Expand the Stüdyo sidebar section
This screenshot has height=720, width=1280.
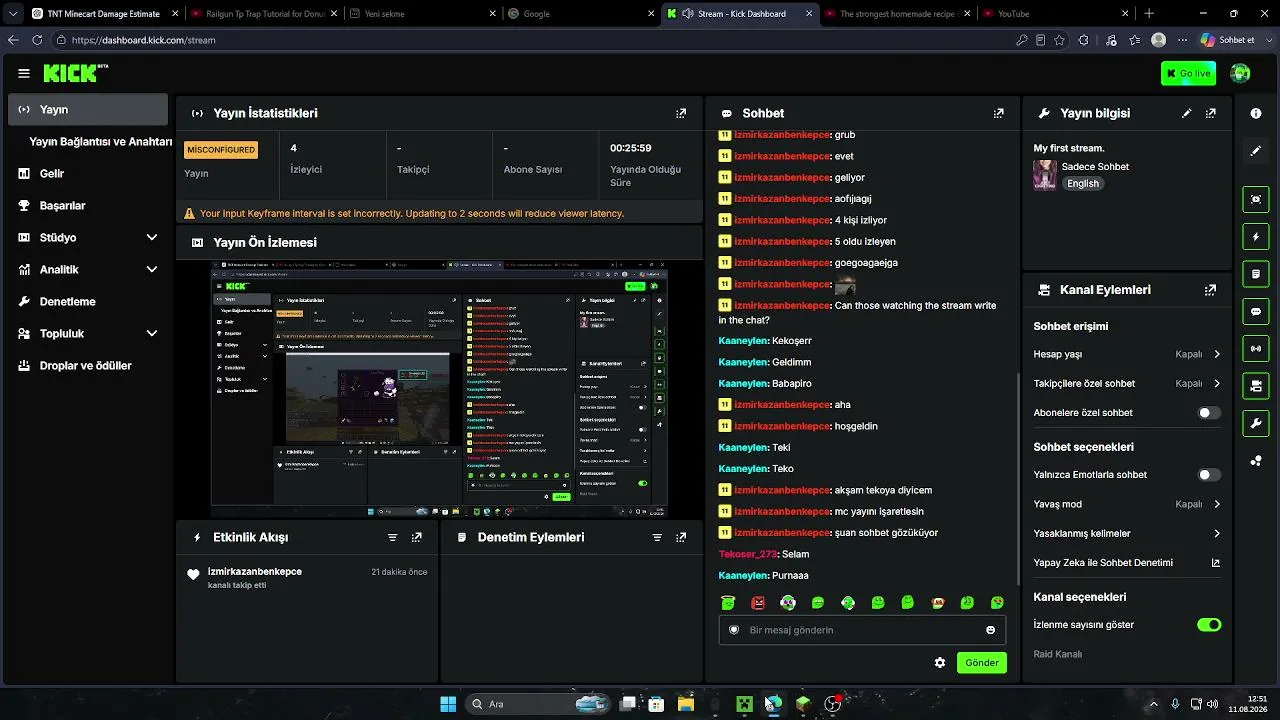pos(88,238)
